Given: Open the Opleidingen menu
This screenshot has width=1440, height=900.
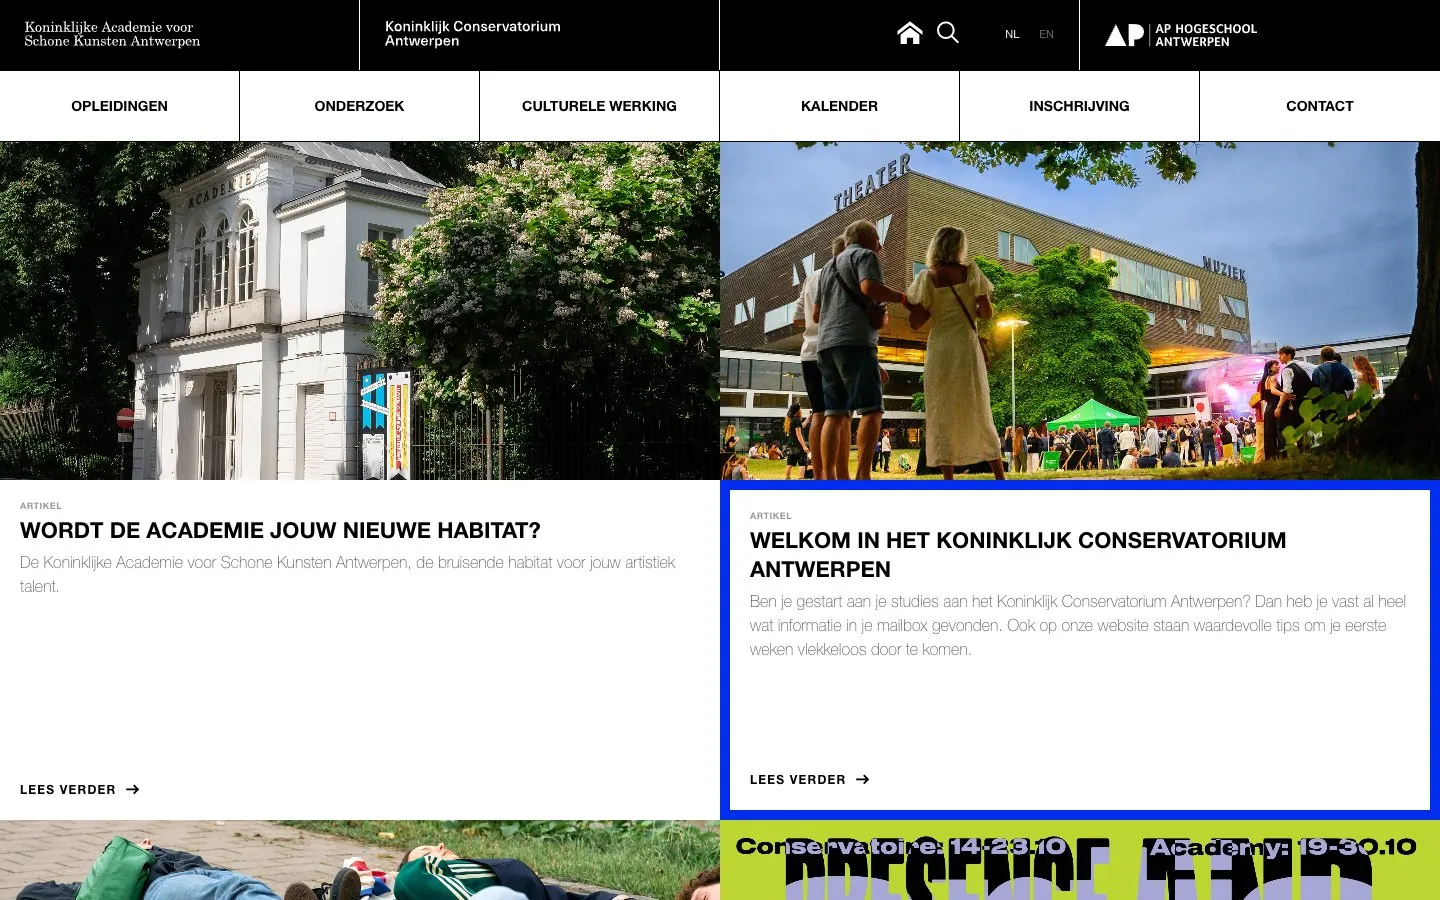Looking at the screenshot, I should click(x=120, y=106).
